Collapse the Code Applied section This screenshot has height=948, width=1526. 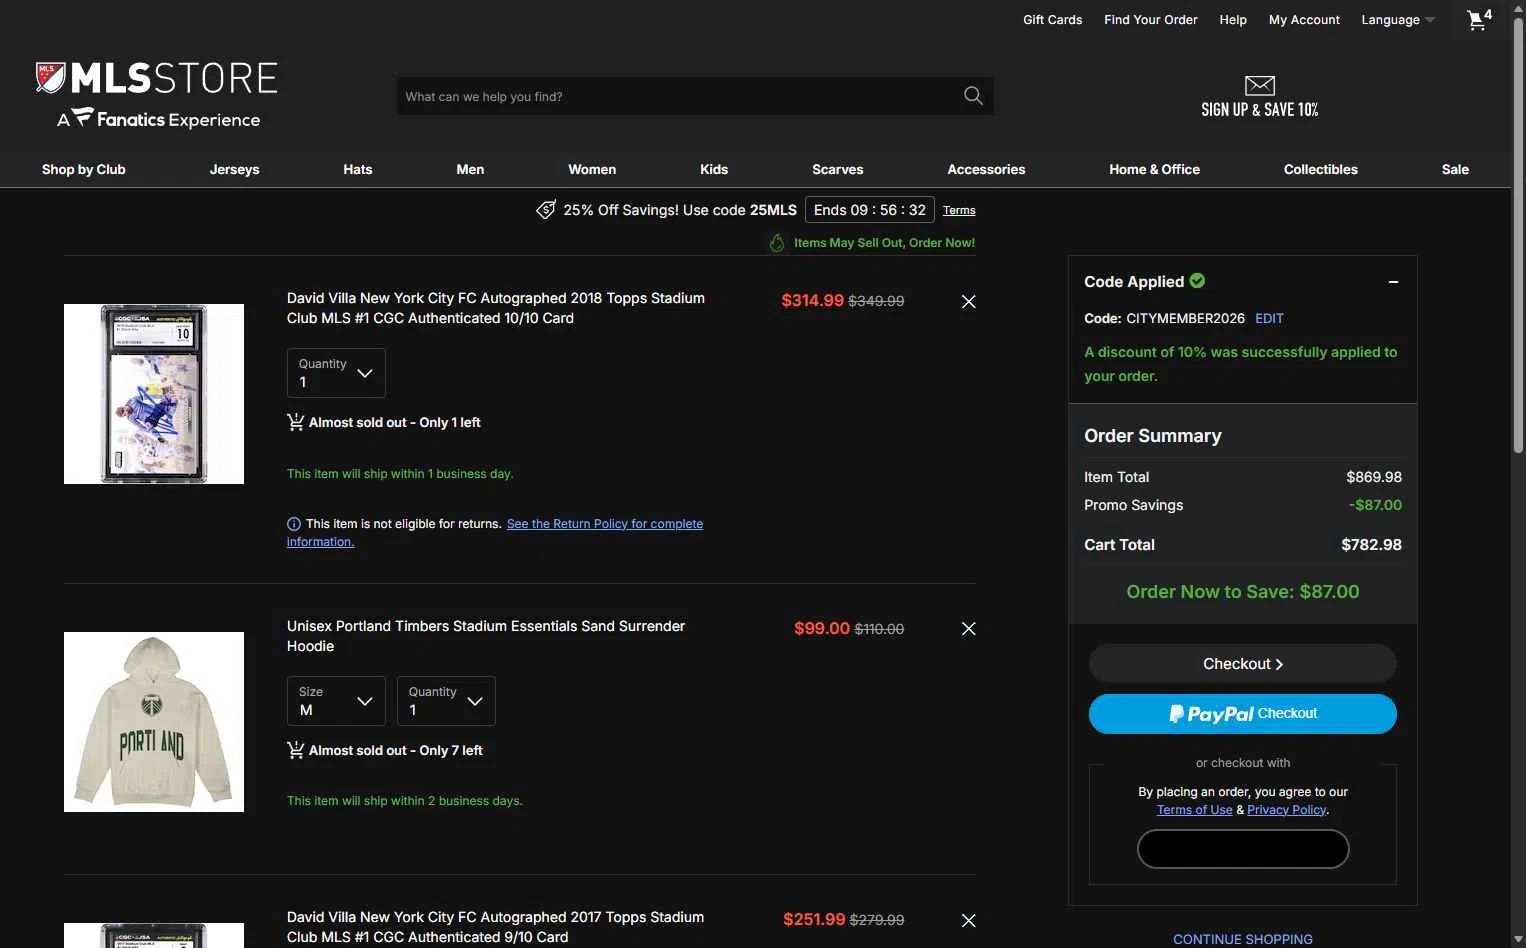click(x=1393, y=282)
